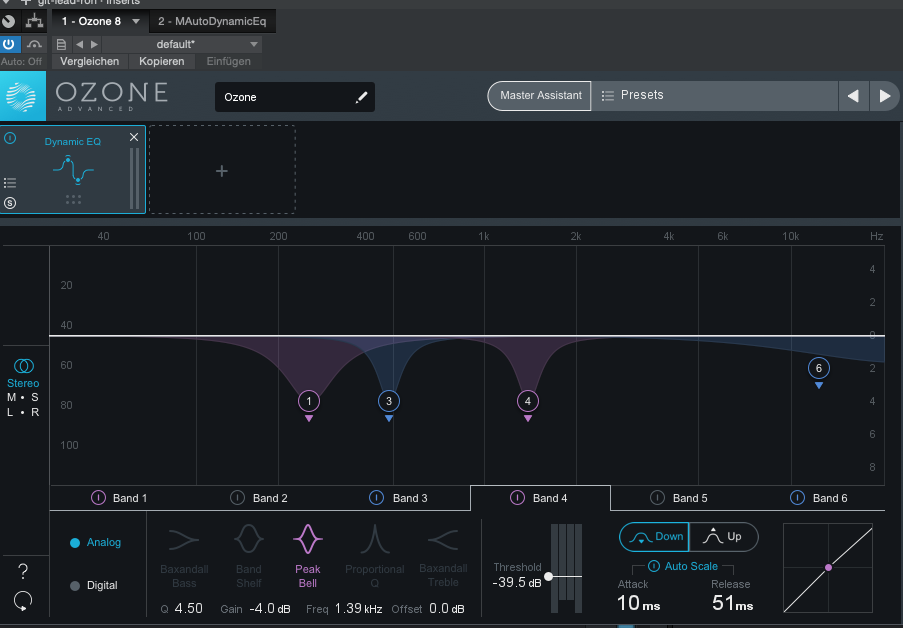Open the Band 5 tab

pyautogui.click(x=680, y=498)
